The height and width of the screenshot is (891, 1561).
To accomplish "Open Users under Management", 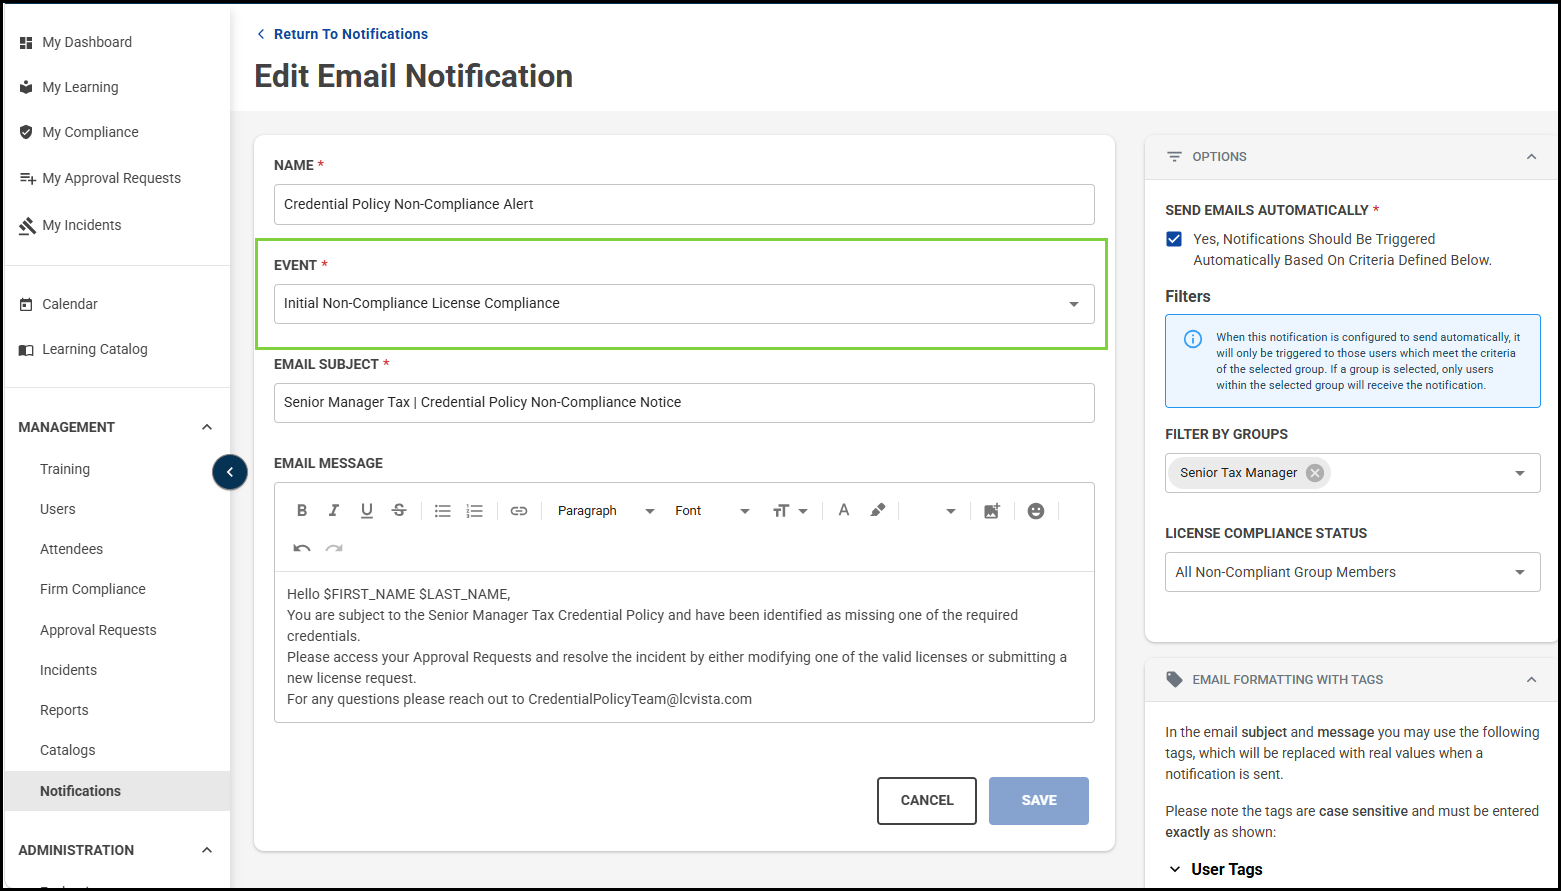I will [x=58, y=509].
